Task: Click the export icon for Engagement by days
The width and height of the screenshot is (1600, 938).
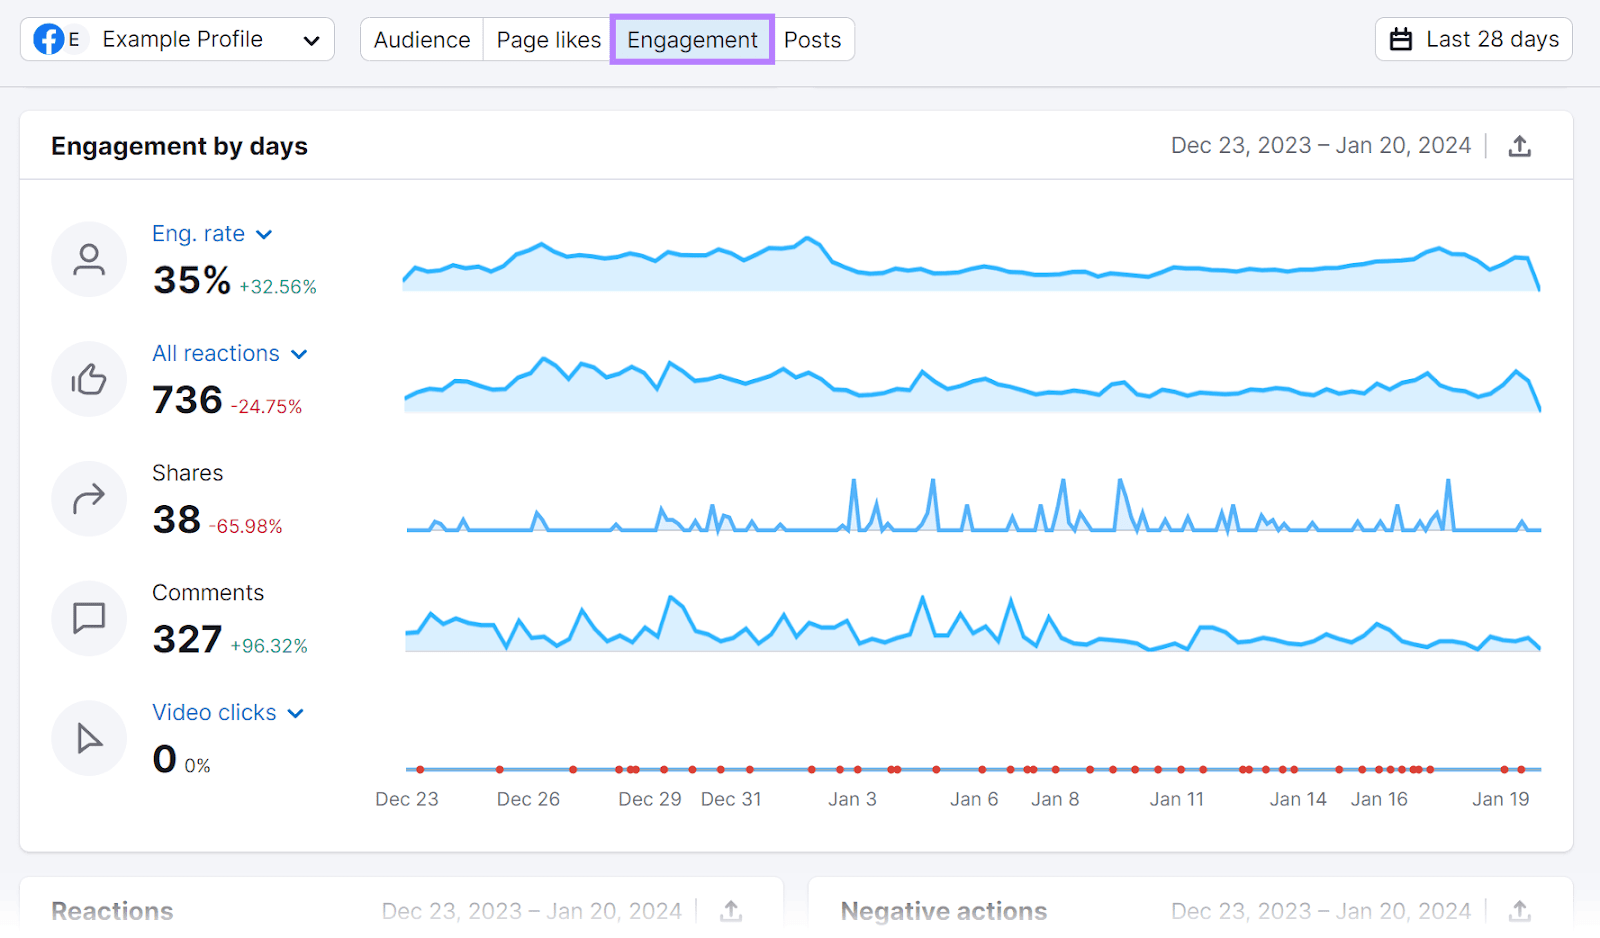Action: (x=1520, y=145)
